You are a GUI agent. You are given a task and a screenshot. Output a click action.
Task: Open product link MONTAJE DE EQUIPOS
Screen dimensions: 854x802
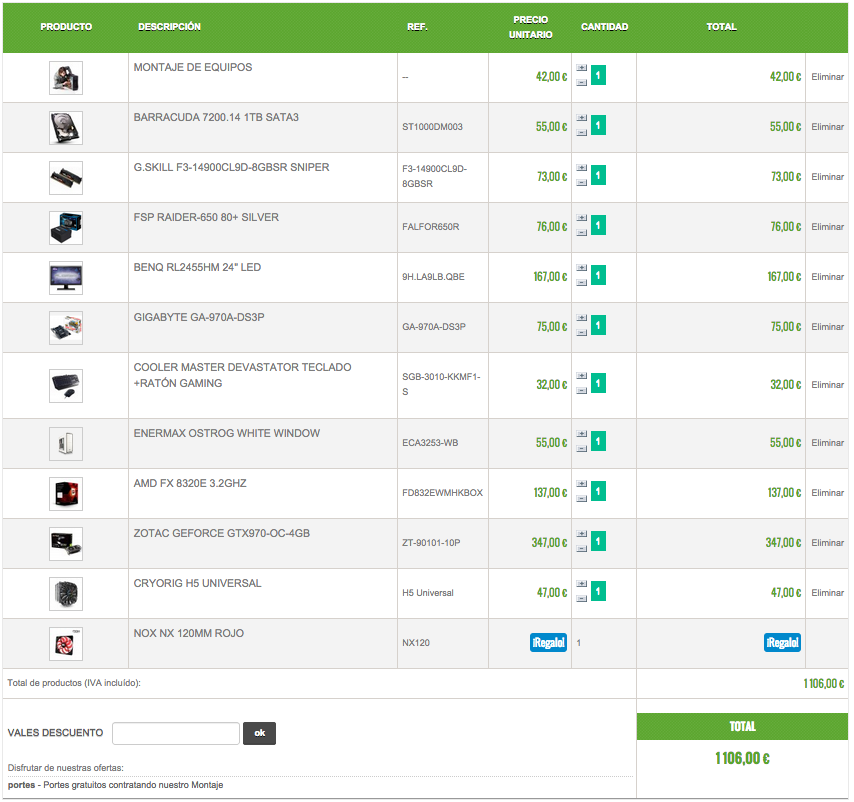pyautogui.click(x=193, y=68)
